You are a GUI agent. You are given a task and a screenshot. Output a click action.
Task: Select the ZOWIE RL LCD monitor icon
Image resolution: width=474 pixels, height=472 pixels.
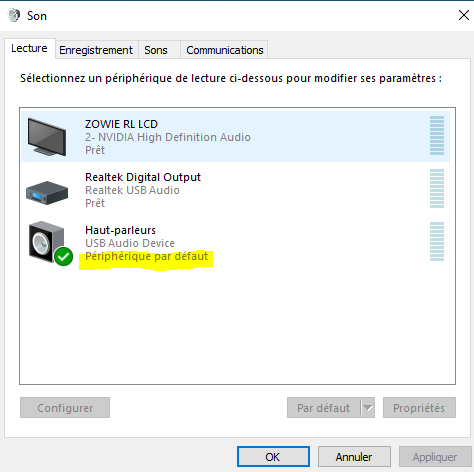click(47, 137)
